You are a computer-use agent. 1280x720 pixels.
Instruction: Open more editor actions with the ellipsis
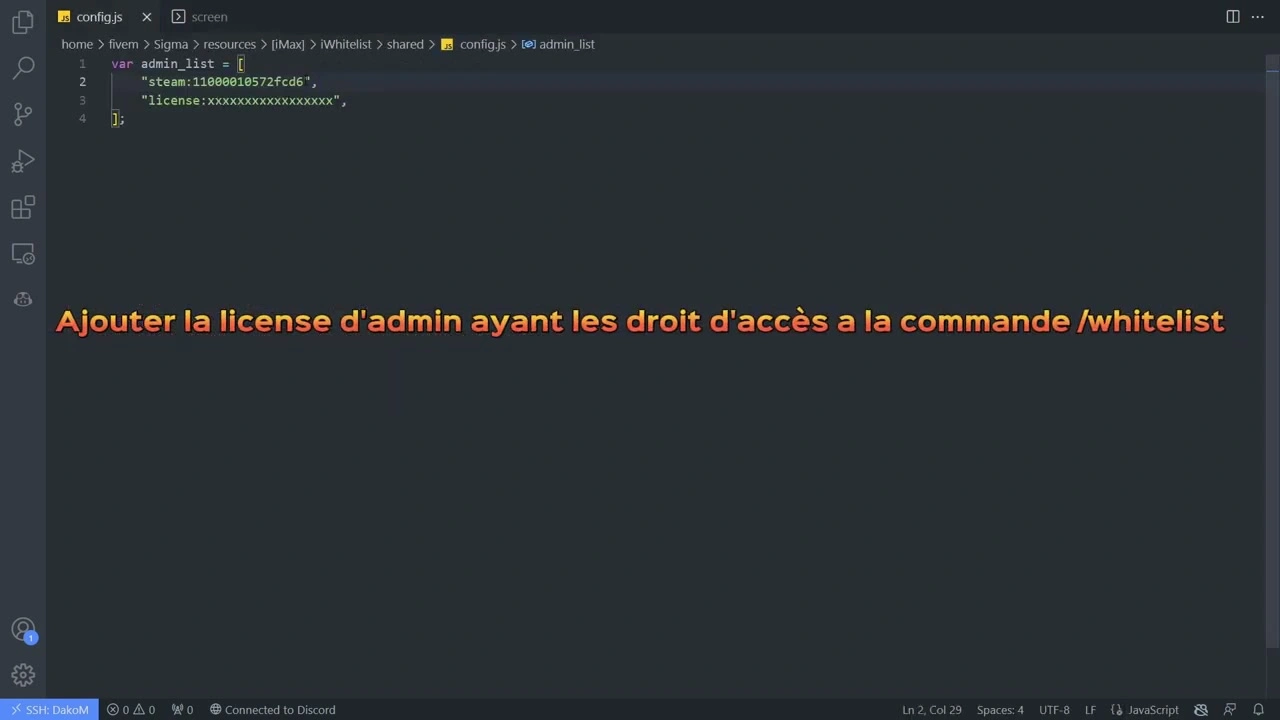pos(1257,16)
